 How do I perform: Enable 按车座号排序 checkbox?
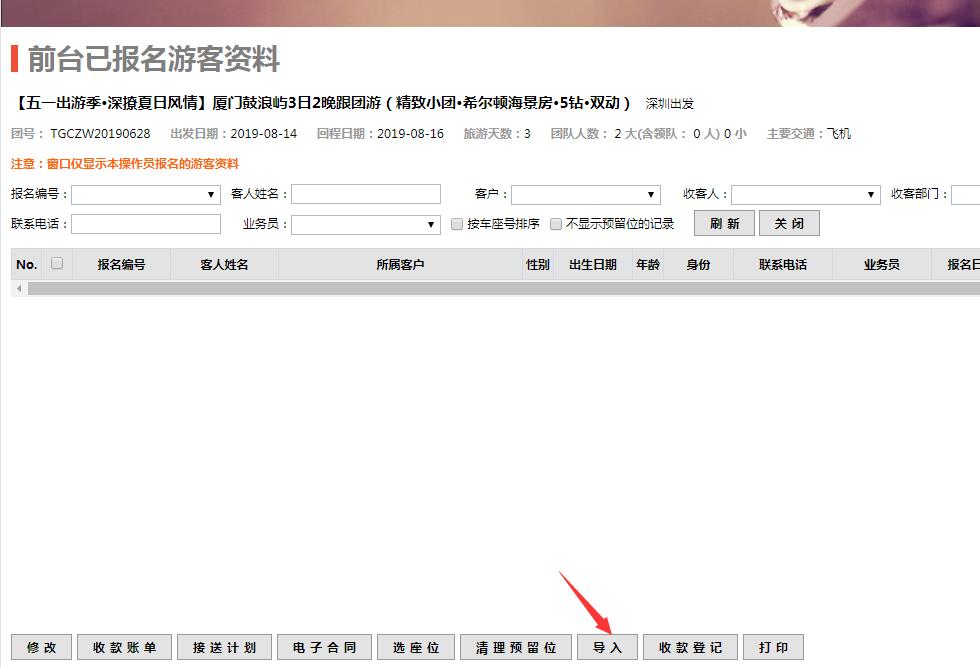(457, 224)
